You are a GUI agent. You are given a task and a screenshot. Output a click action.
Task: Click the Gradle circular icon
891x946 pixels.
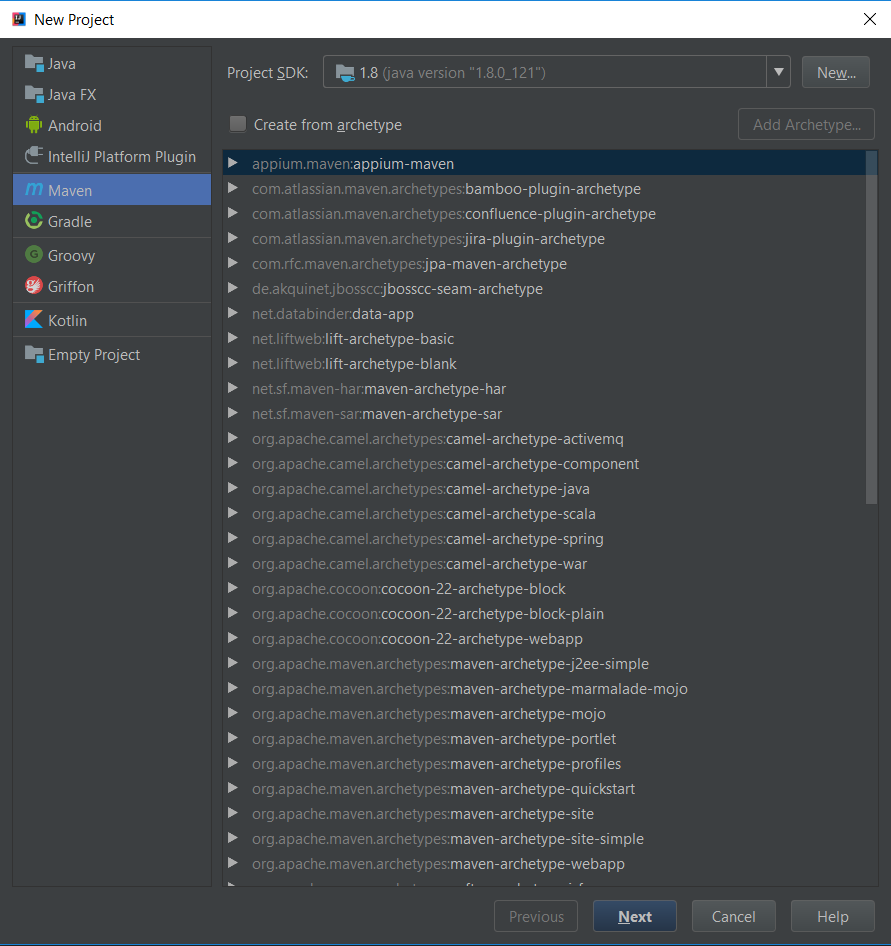pyautogui.click(x=34, y=221)
